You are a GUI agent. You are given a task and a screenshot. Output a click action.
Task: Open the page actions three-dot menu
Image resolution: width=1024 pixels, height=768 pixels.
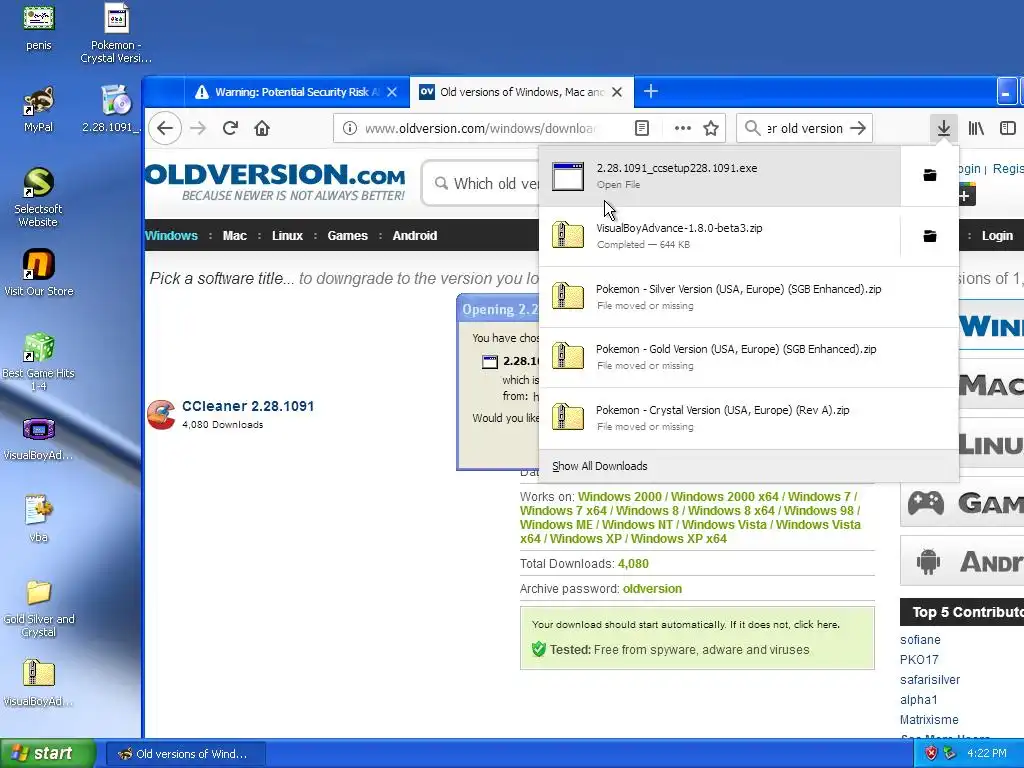coord(682,128)
